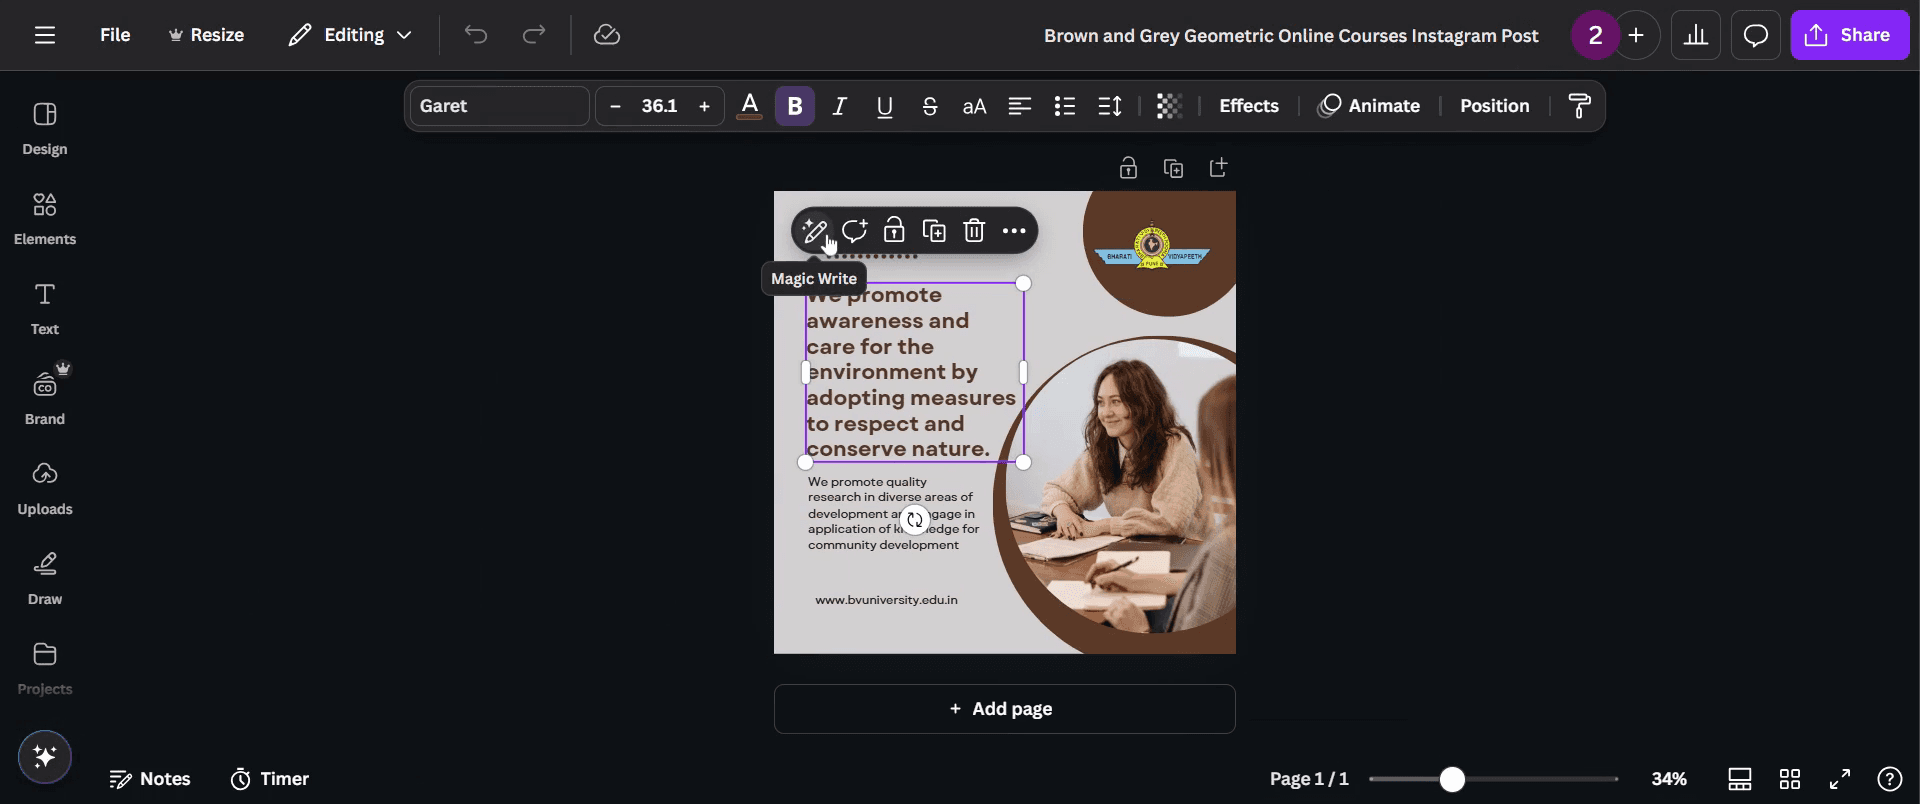Open the transparency checkerboard control
1920x804 pixels.
click(x=1169, y=106)
